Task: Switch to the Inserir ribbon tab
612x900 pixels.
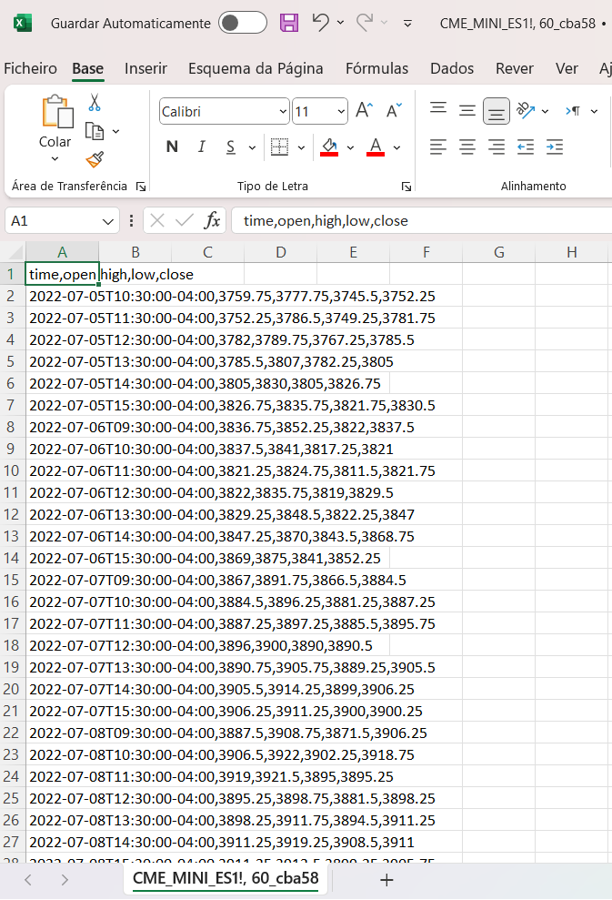Action: [146, 68]
